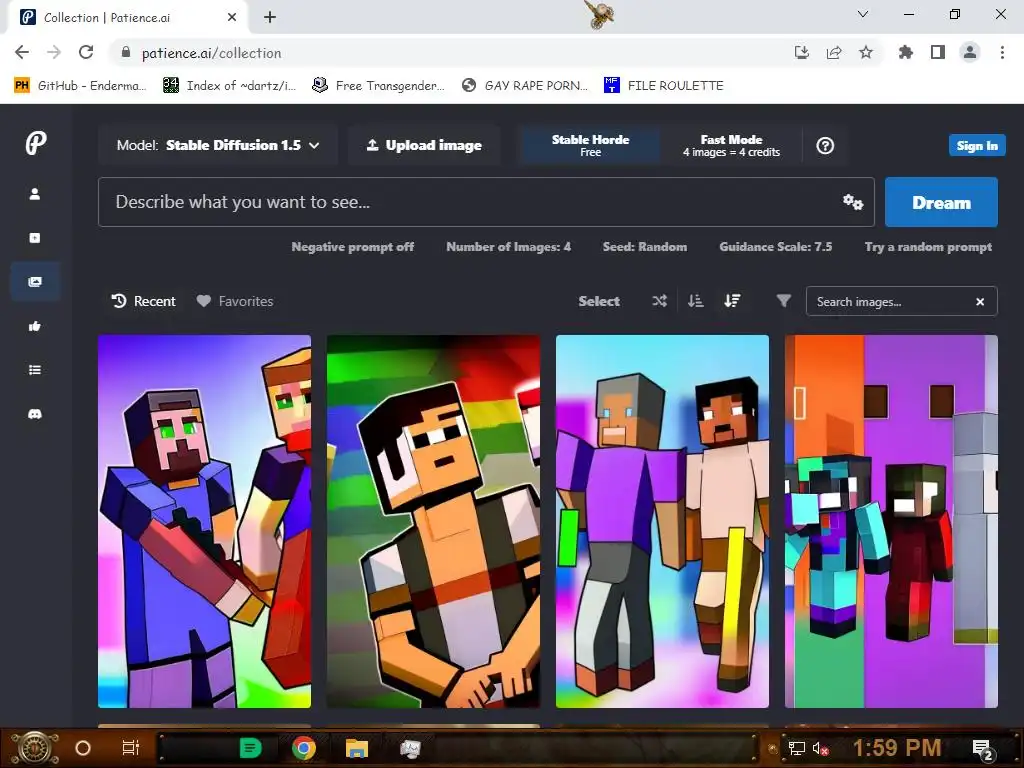Screen dimensions: 1024x768
Task: Click Try a random prompt
Action: coord(928,247)
